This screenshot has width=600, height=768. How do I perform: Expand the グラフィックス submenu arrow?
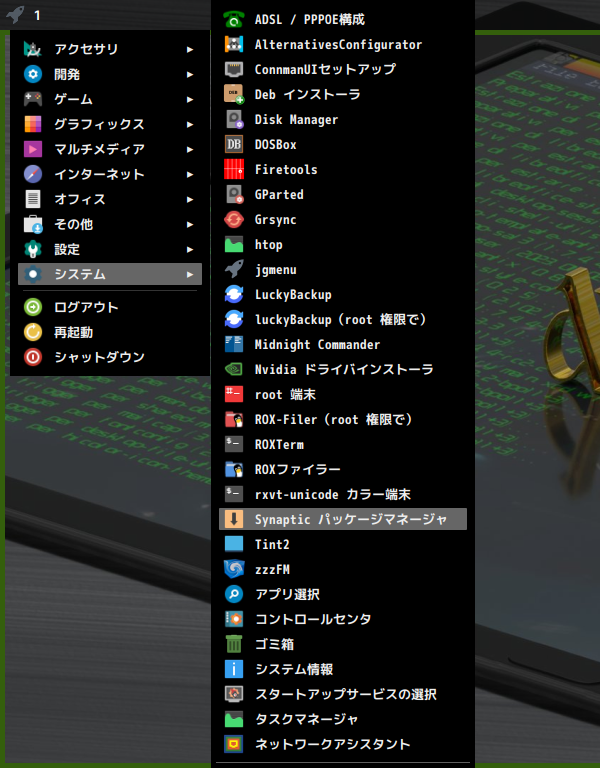(x=190, y=124)
